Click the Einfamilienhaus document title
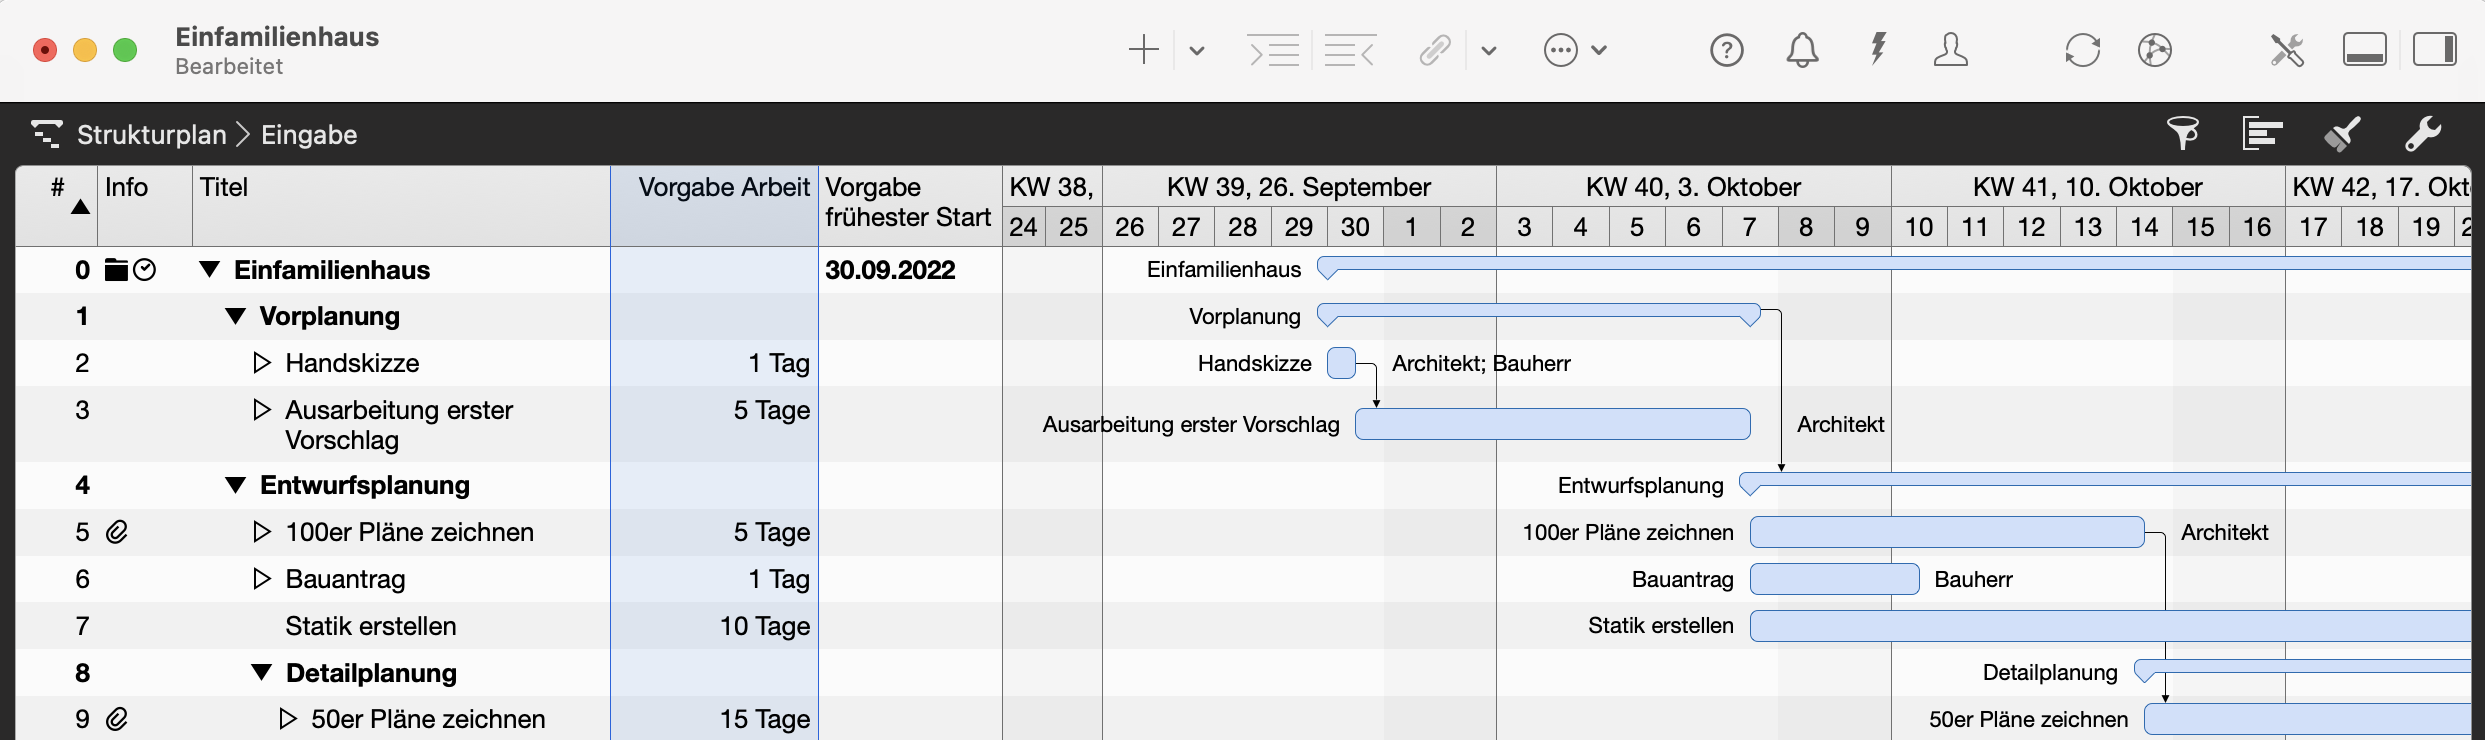2485x740 pixels. 277,37
